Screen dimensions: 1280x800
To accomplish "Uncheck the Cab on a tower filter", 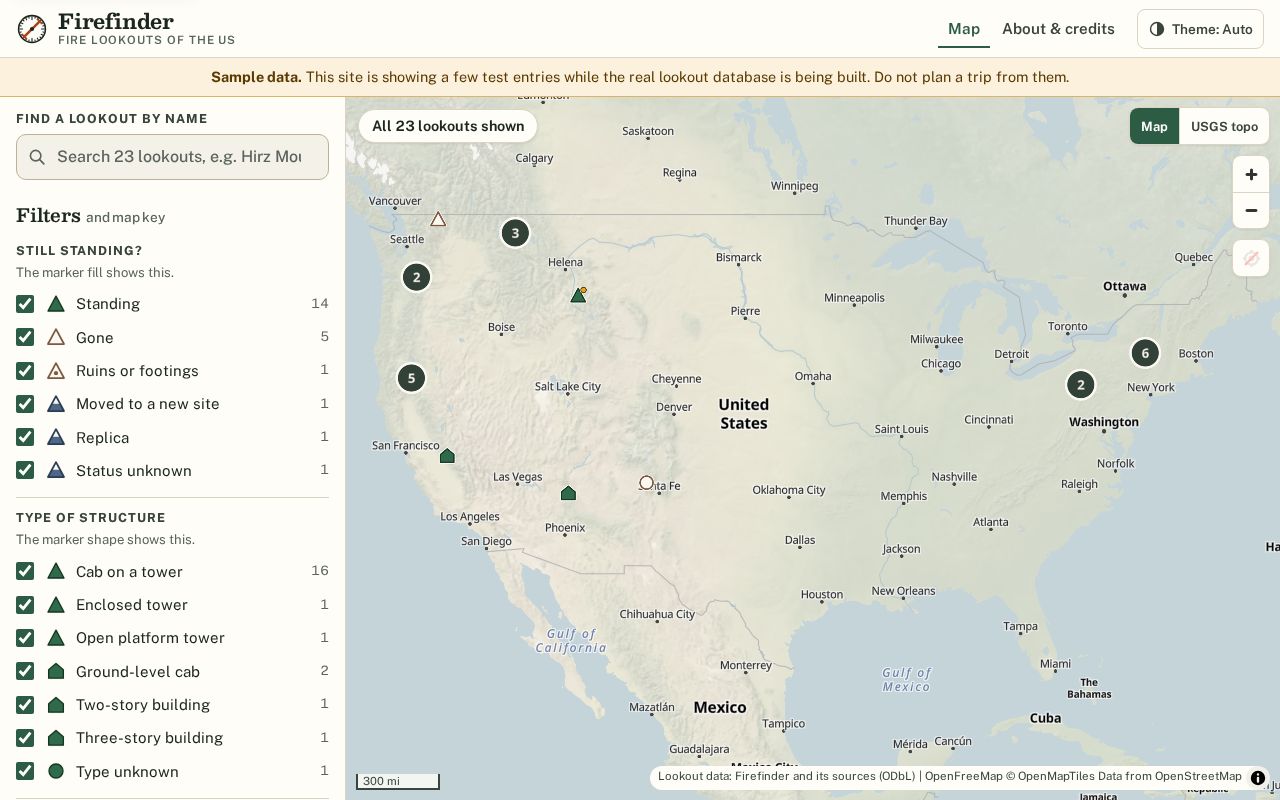I will 25,571.
